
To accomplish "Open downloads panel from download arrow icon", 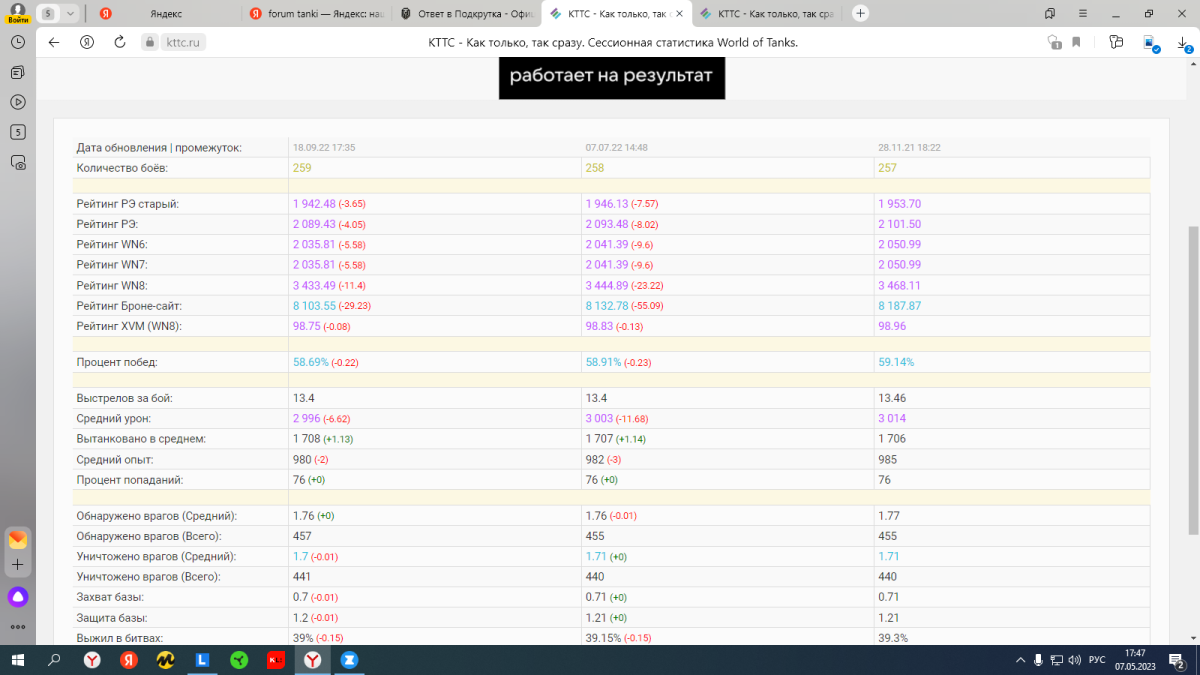I will 1182,43.
